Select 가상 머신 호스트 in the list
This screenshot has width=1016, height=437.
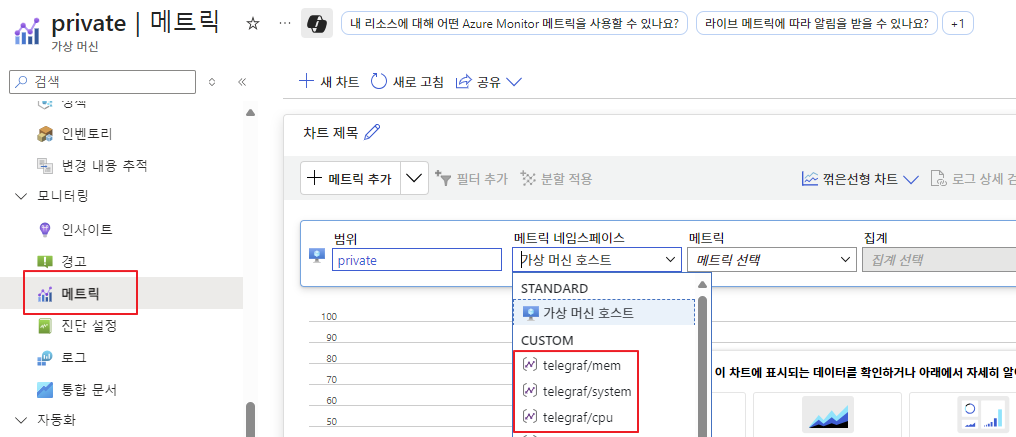tap(604, 313)
